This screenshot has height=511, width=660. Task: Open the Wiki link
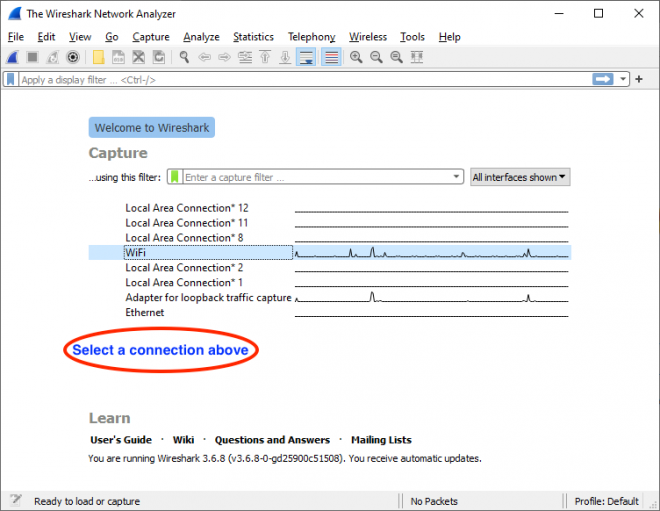[184, 440]
